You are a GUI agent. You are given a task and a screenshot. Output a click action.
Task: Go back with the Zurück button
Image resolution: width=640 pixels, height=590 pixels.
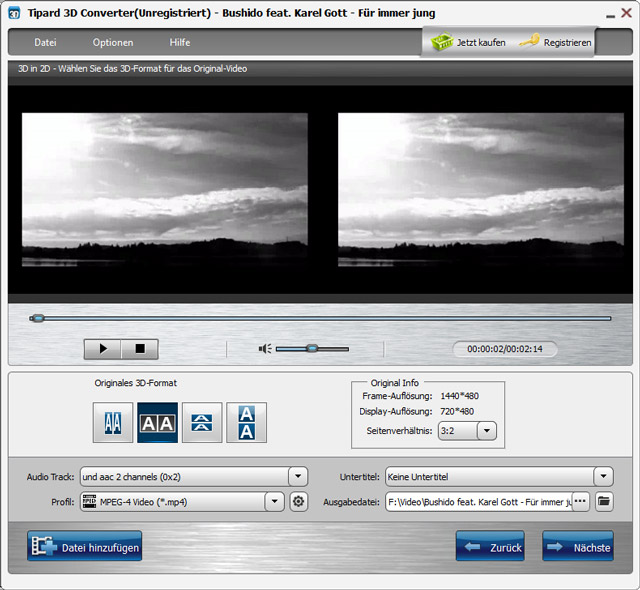[x=490, y=546]
